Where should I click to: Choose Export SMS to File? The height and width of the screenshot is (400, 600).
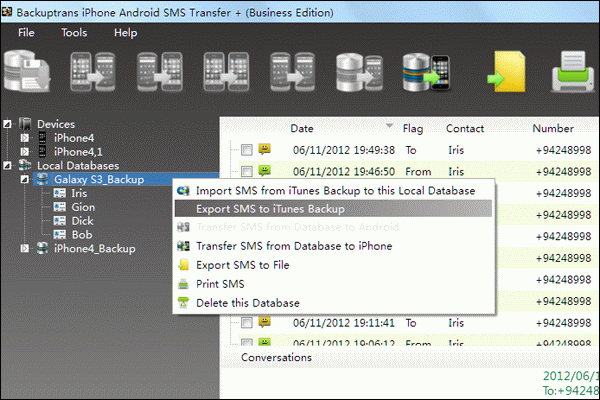click(334, 265)
